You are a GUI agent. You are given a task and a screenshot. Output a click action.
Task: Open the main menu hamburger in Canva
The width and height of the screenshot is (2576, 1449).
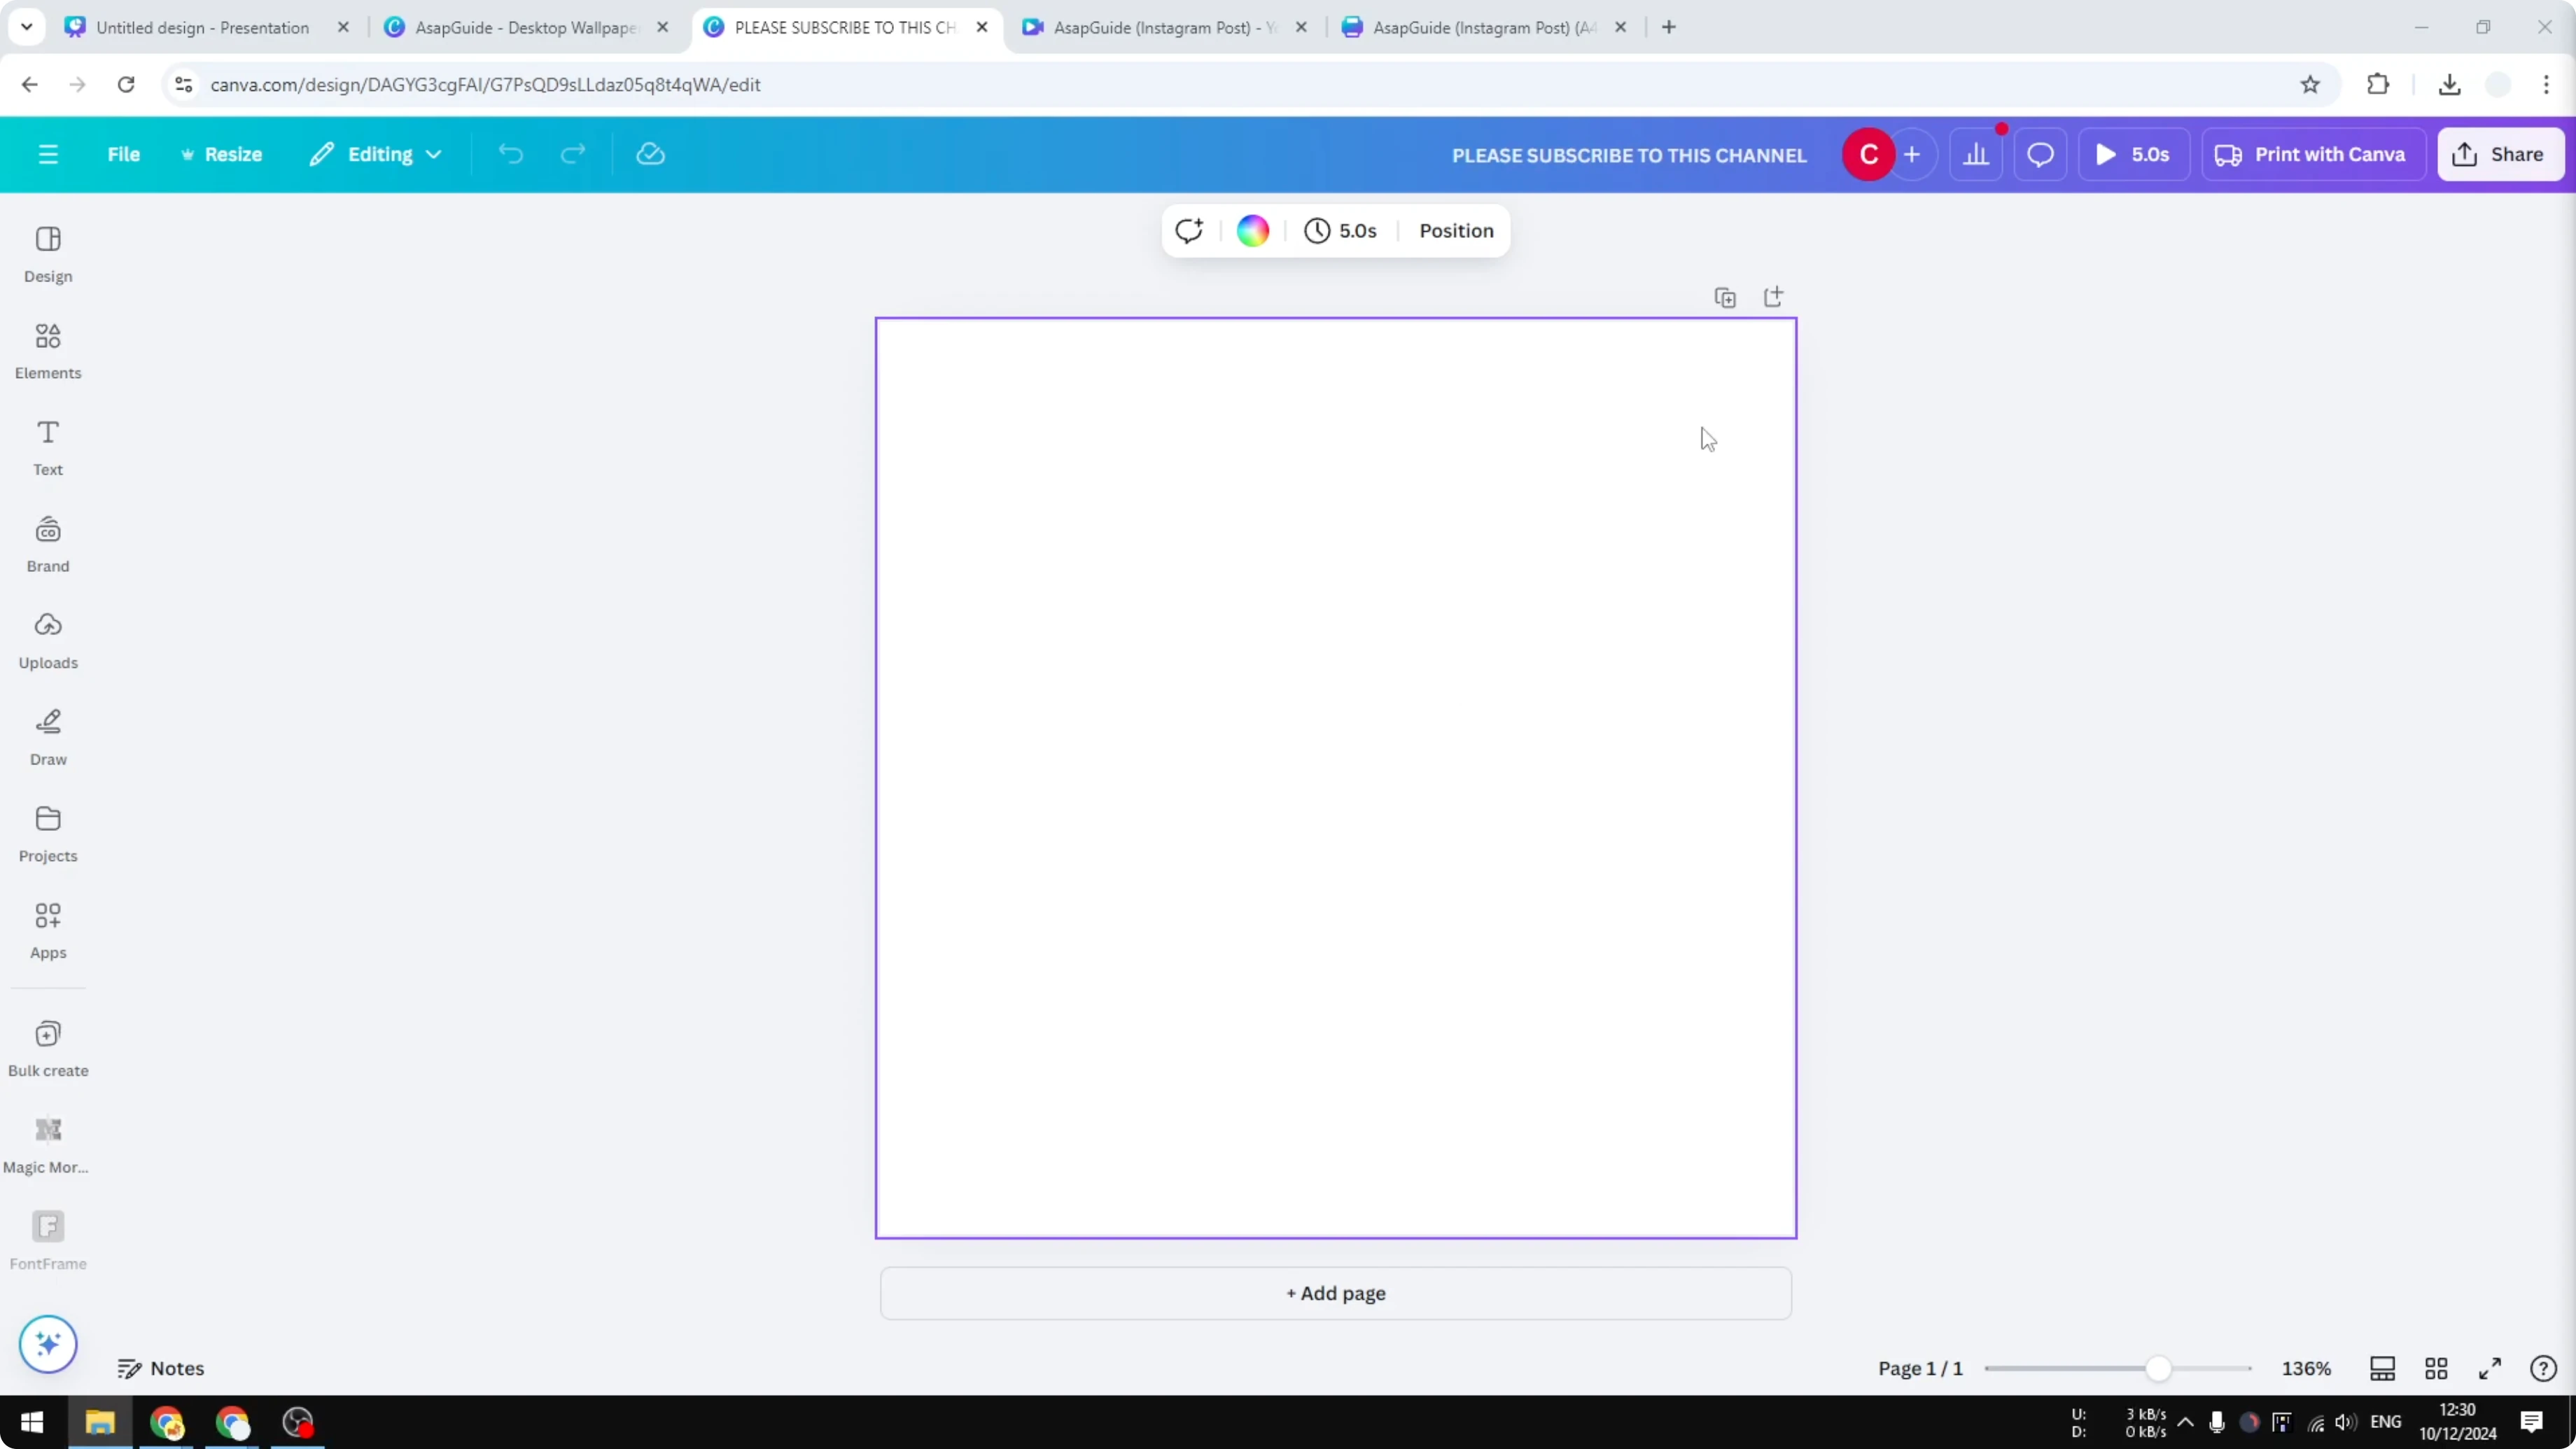point(48,154)
